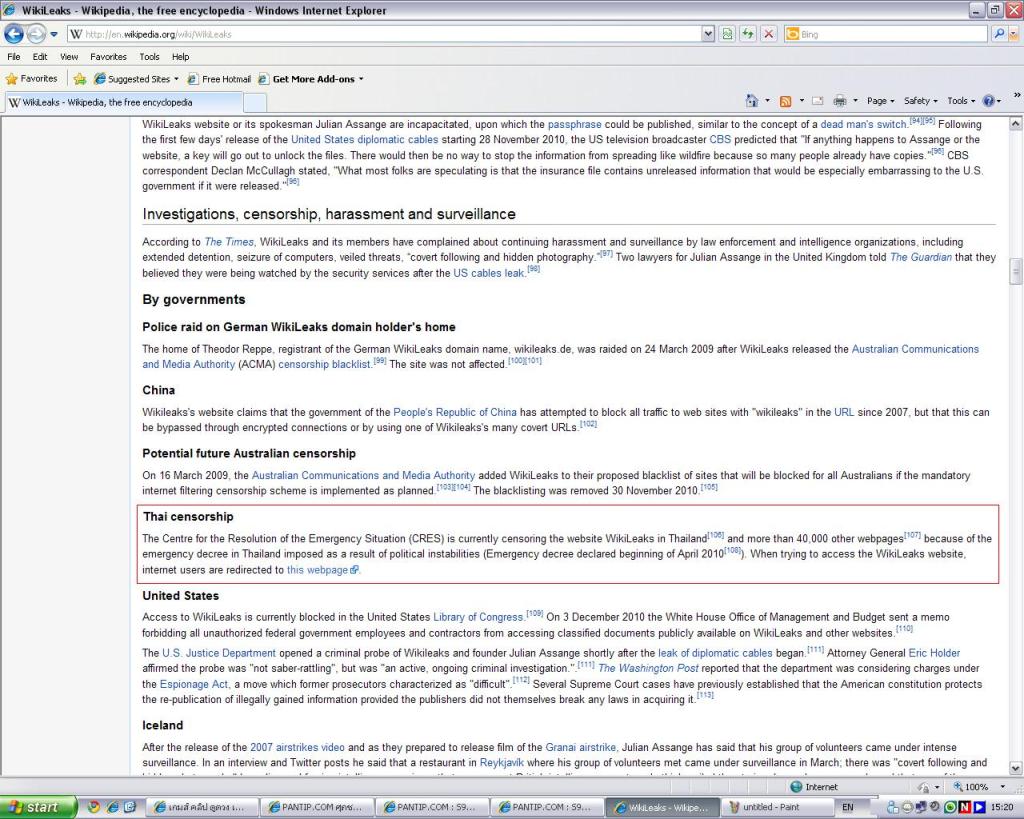The image size is (1024, 819).
Task: Follow the 'Reykjavik' link
Action: click(x=502, y=763)
